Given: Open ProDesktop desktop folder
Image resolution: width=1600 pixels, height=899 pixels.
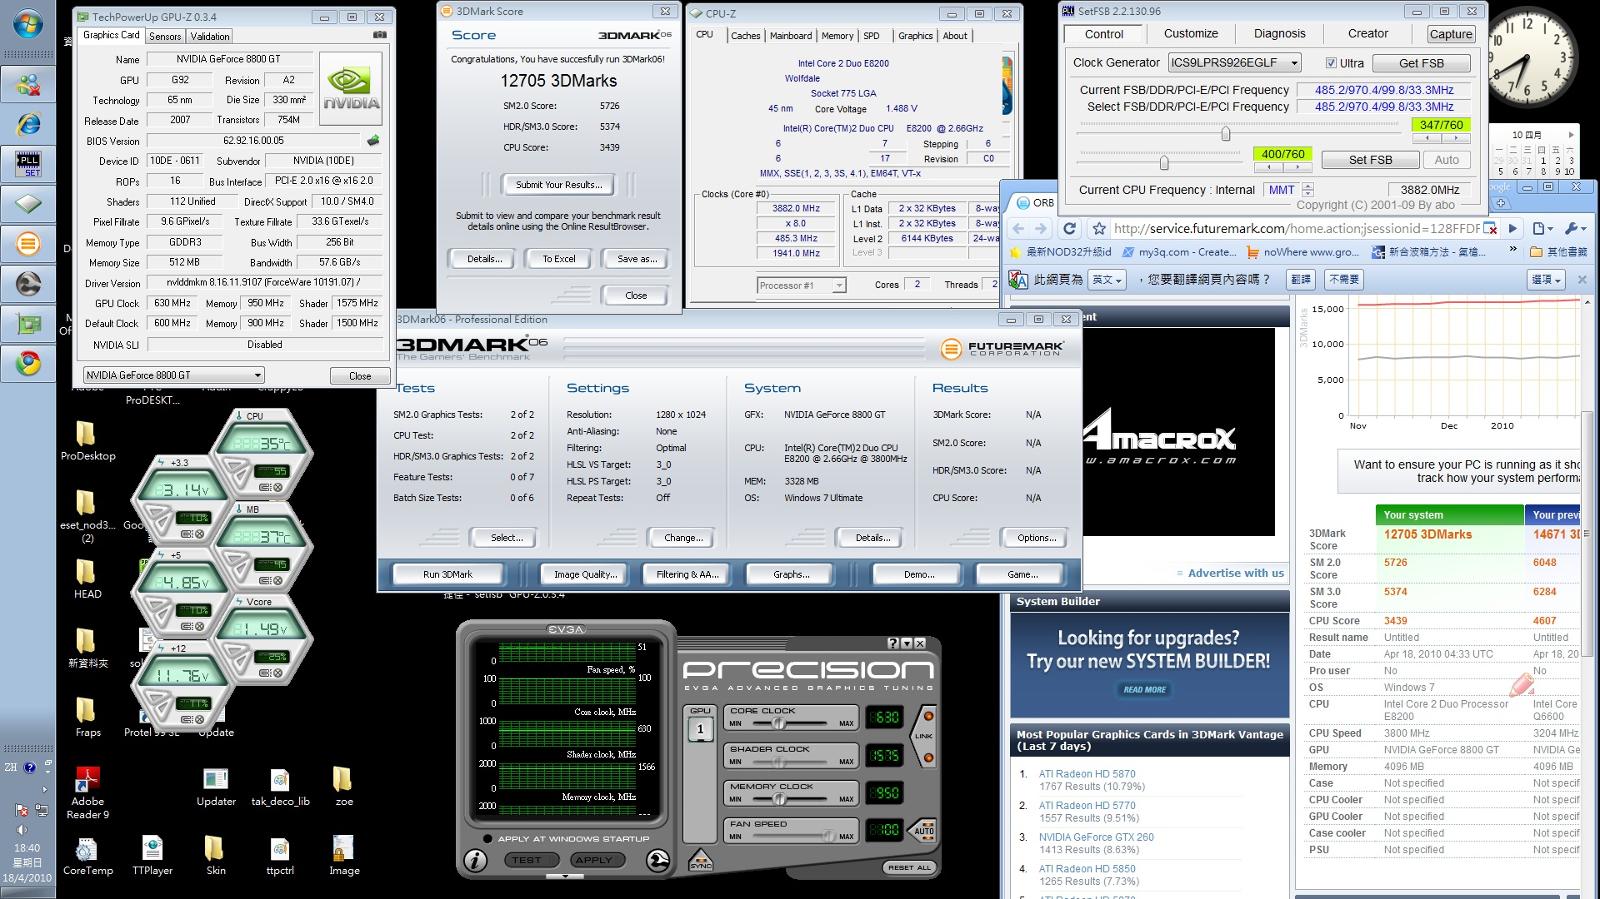Looking at the screenshot, I should pyautogui.click(x=87, y=441).
